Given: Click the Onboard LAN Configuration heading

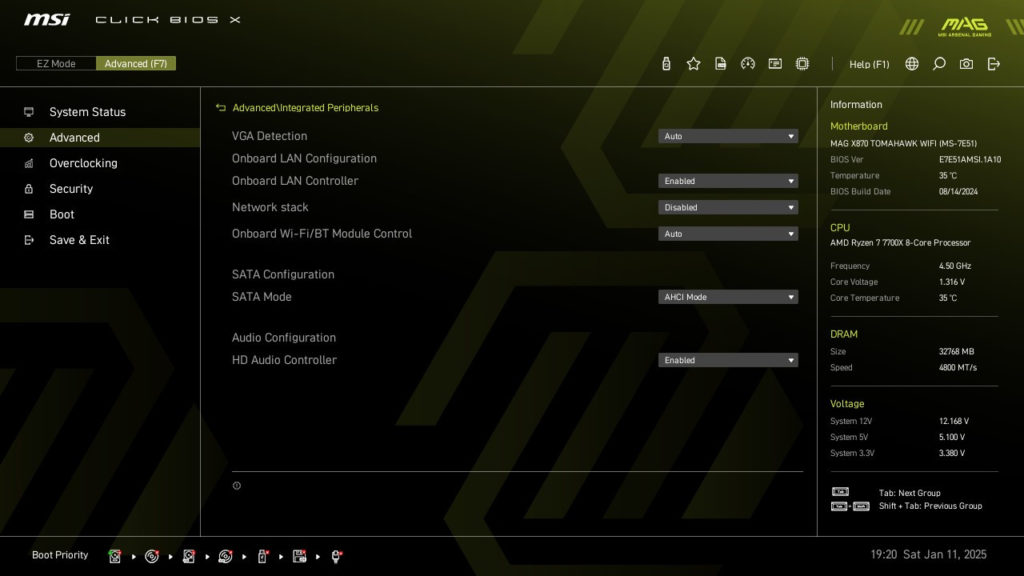Looking at the screenshot, I should 304,158.
